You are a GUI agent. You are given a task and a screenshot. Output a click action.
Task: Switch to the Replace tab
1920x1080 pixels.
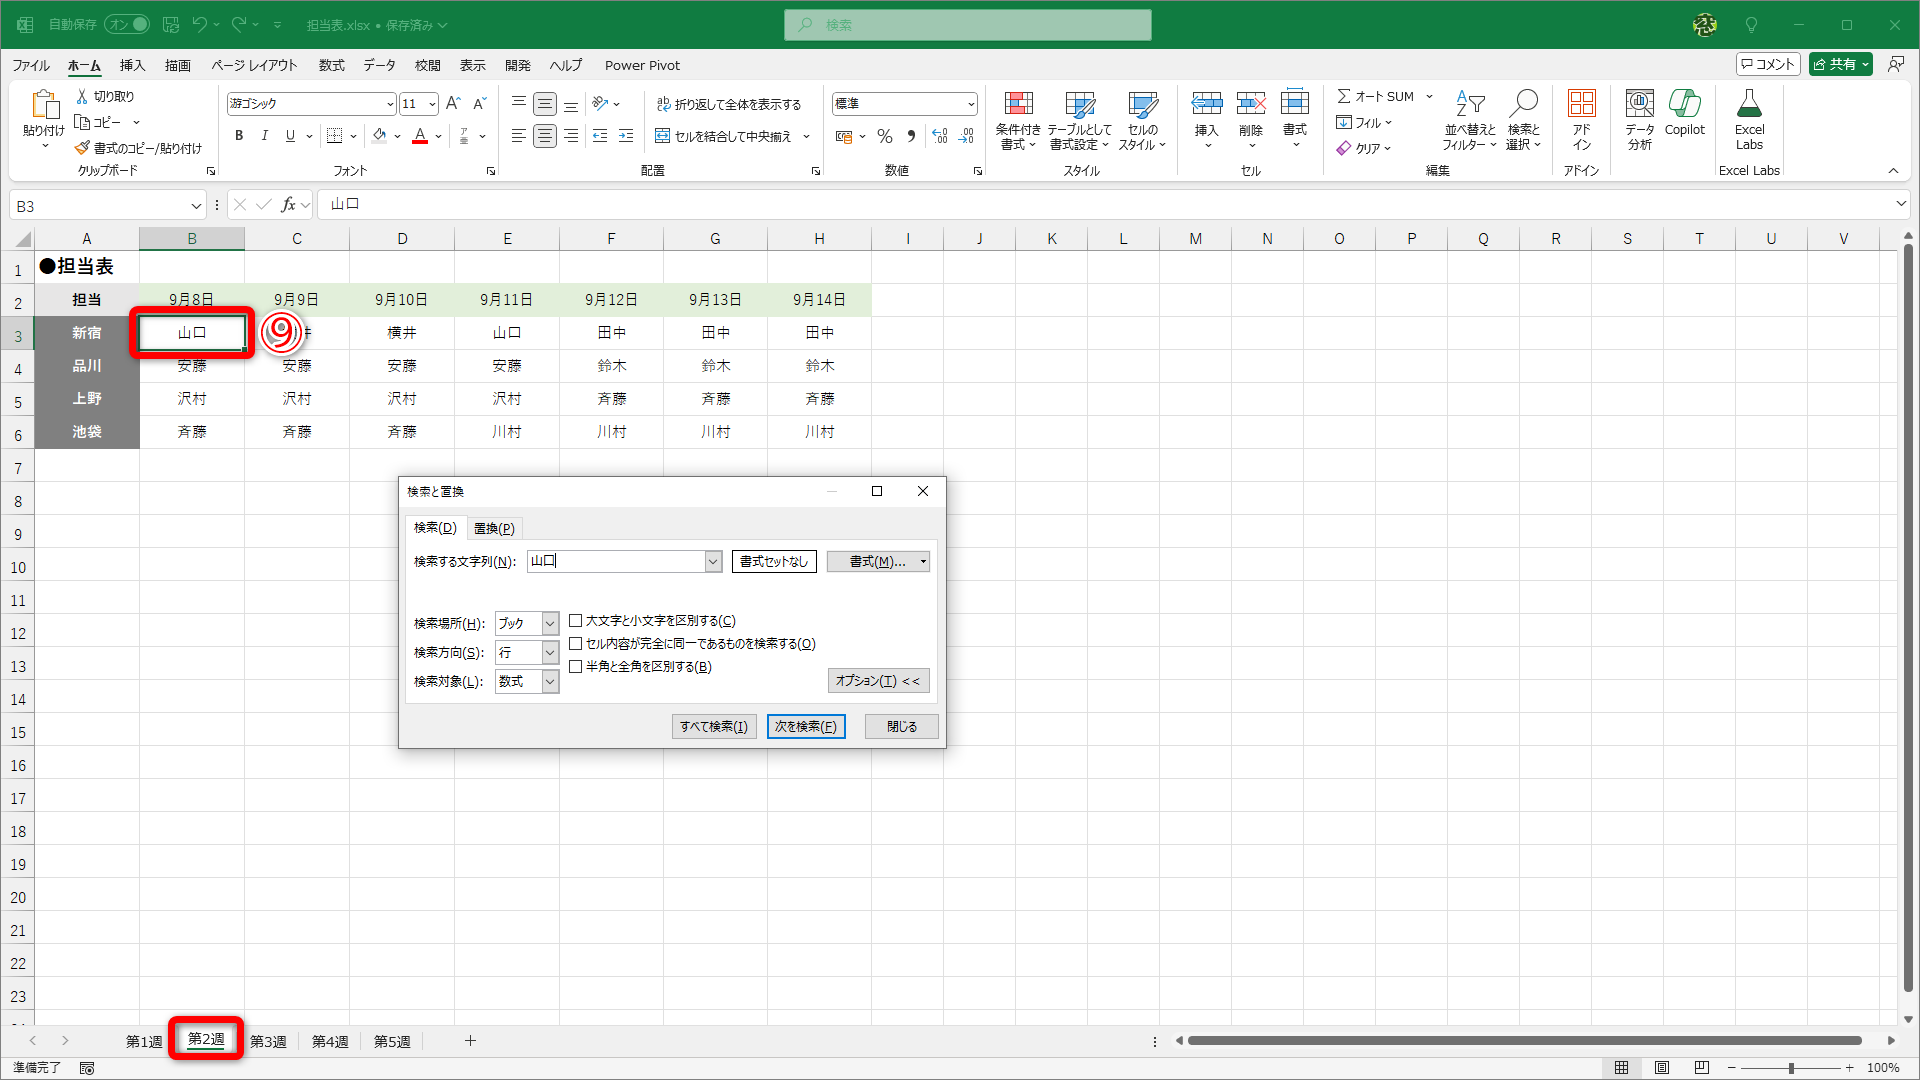pos(494,528)
